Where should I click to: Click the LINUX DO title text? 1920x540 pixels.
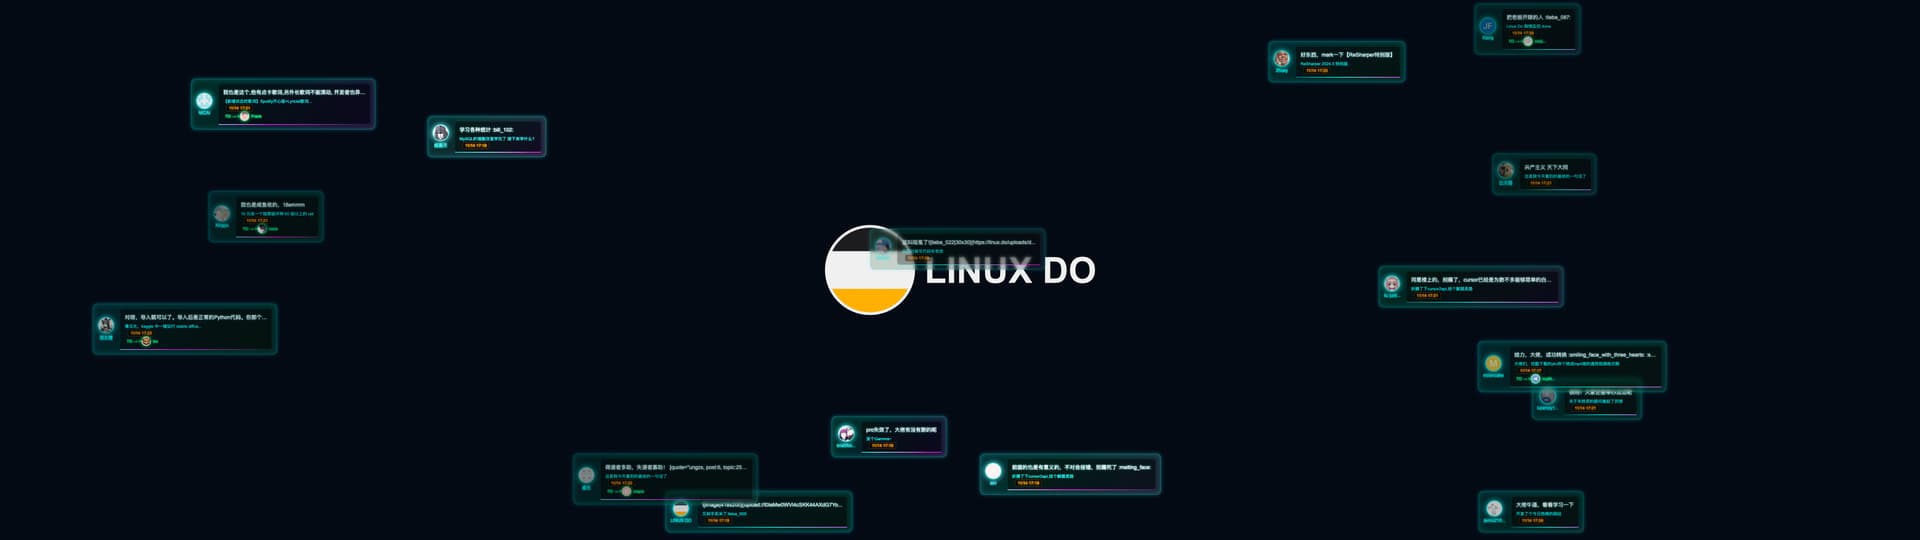pyautogui.click(x=1010, y=271)
